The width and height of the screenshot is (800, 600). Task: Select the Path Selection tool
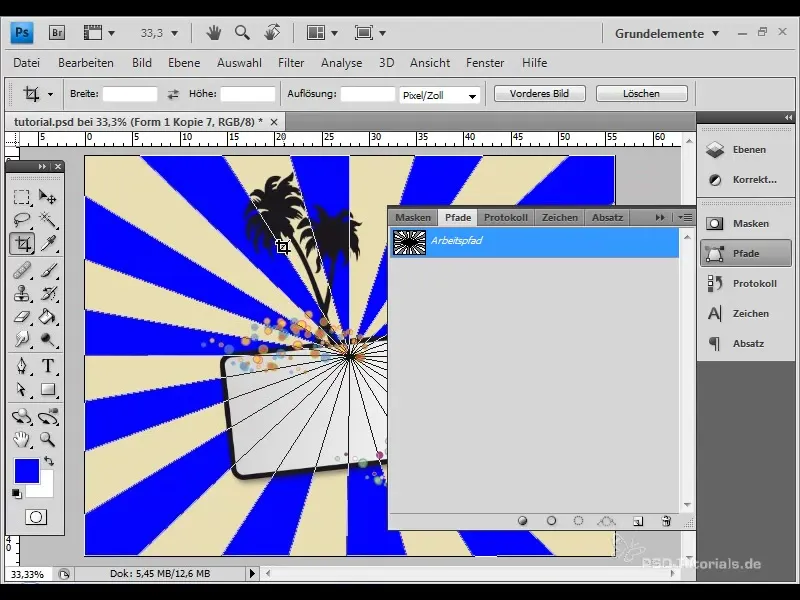click(21, 389)
